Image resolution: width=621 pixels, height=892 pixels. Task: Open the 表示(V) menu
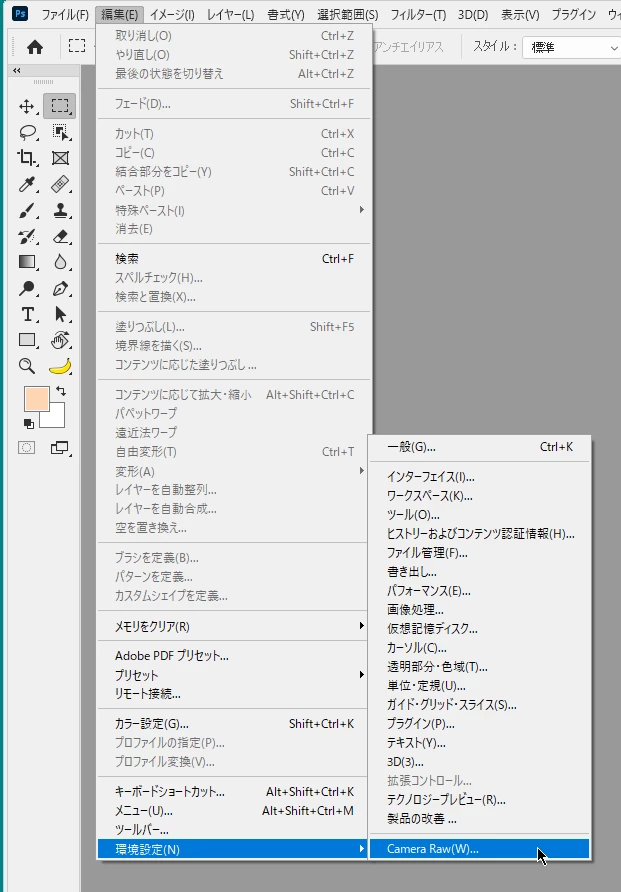[520, 15]
